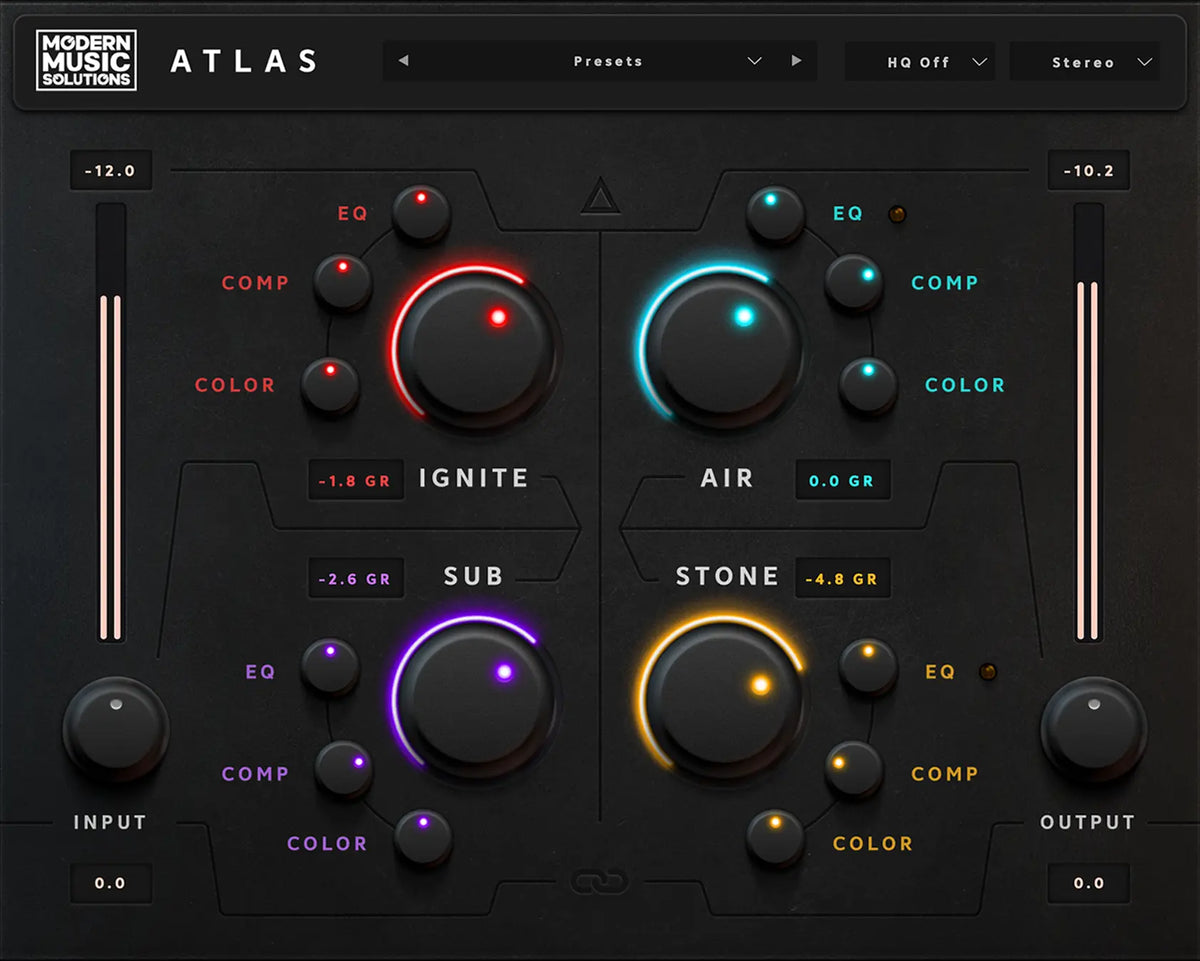This screenshot has width=1200, height=961.
Task: Click the INPUT label
Action: (x=110, y=823)
